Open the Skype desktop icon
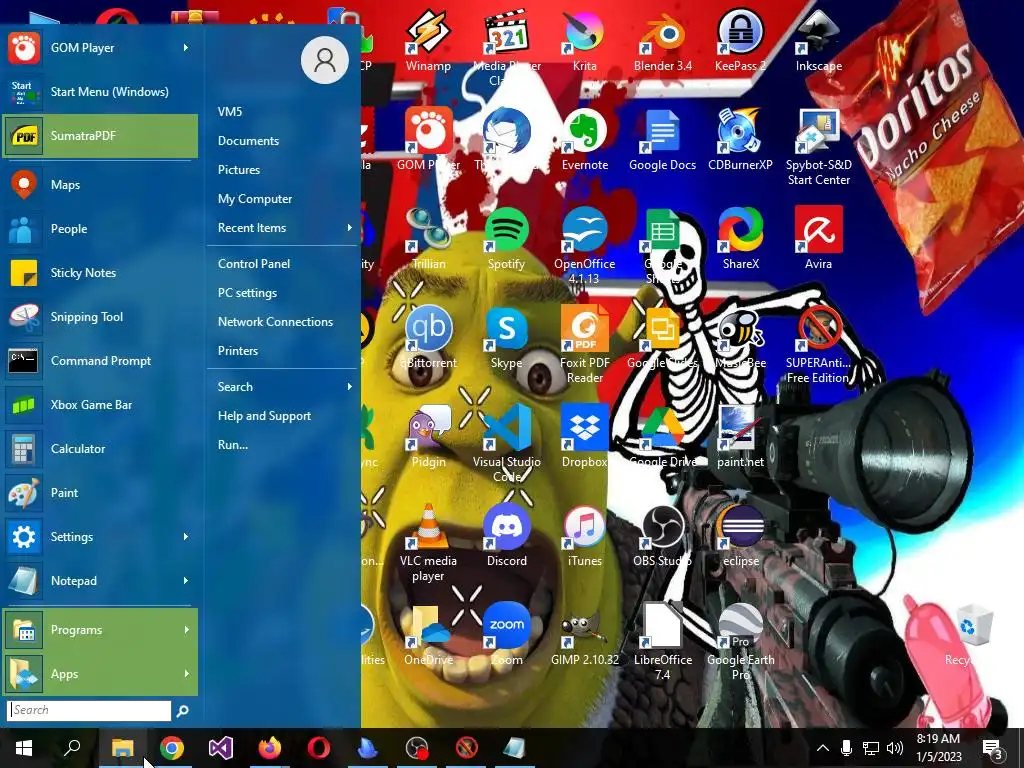Screen dimensions: 1024x768 tap(507, 338)
